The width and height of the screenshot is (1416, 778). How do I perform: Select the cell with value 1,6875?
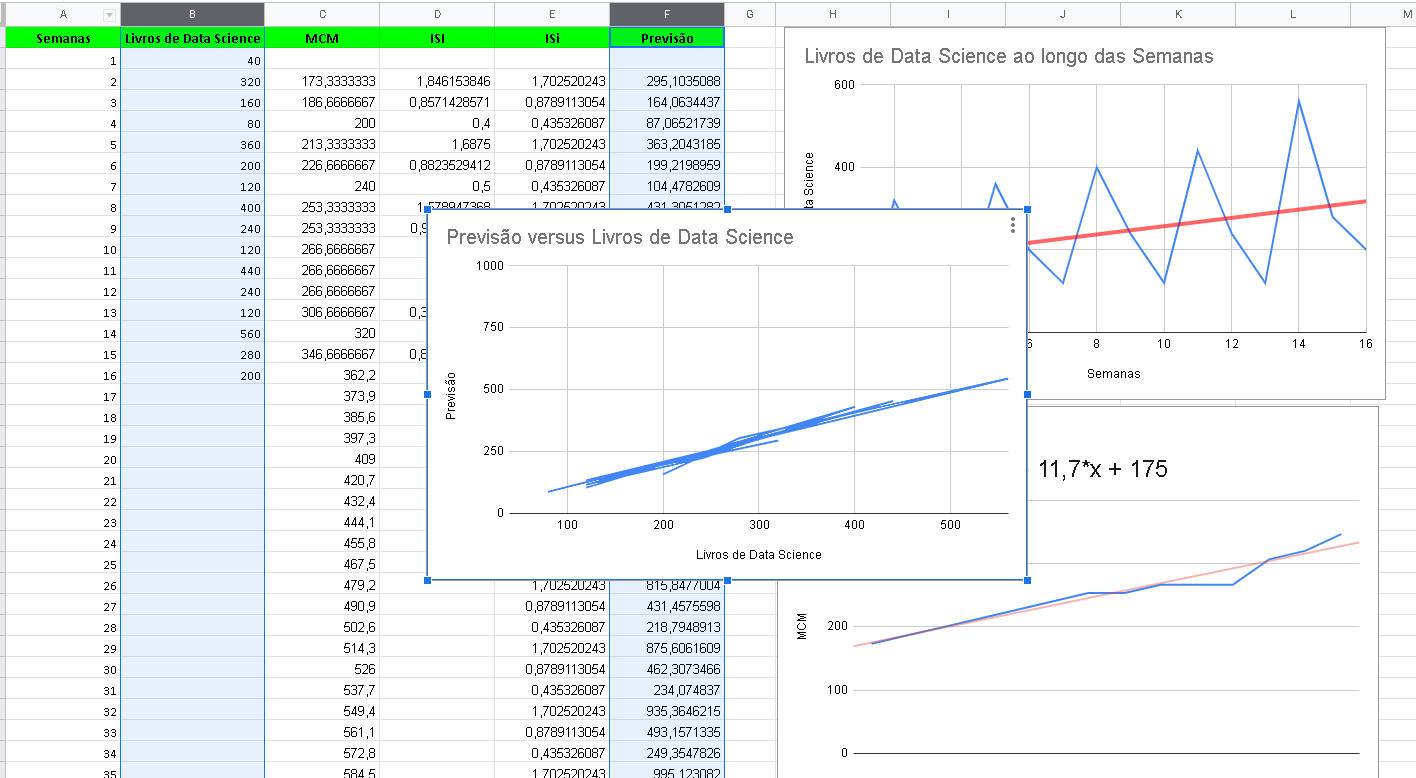(437, 144)
